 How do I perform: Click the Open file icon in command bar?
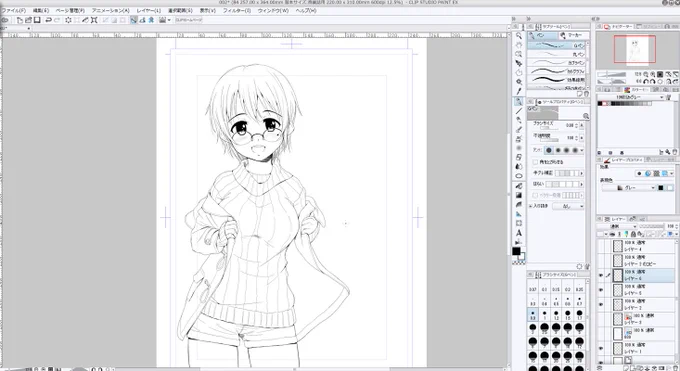(x=29, y=20)
